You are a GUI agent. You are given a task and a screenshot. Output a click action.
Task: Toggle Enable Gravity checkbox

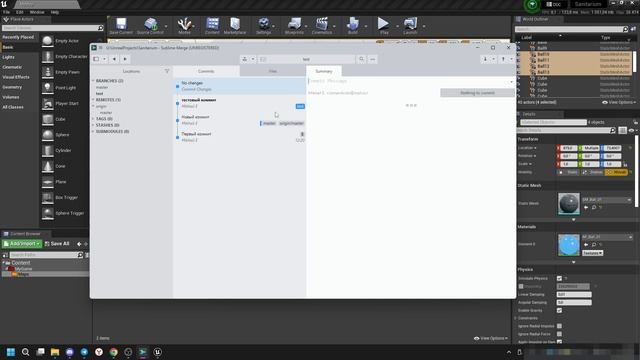pyautogui.click(x=559, y=311)
